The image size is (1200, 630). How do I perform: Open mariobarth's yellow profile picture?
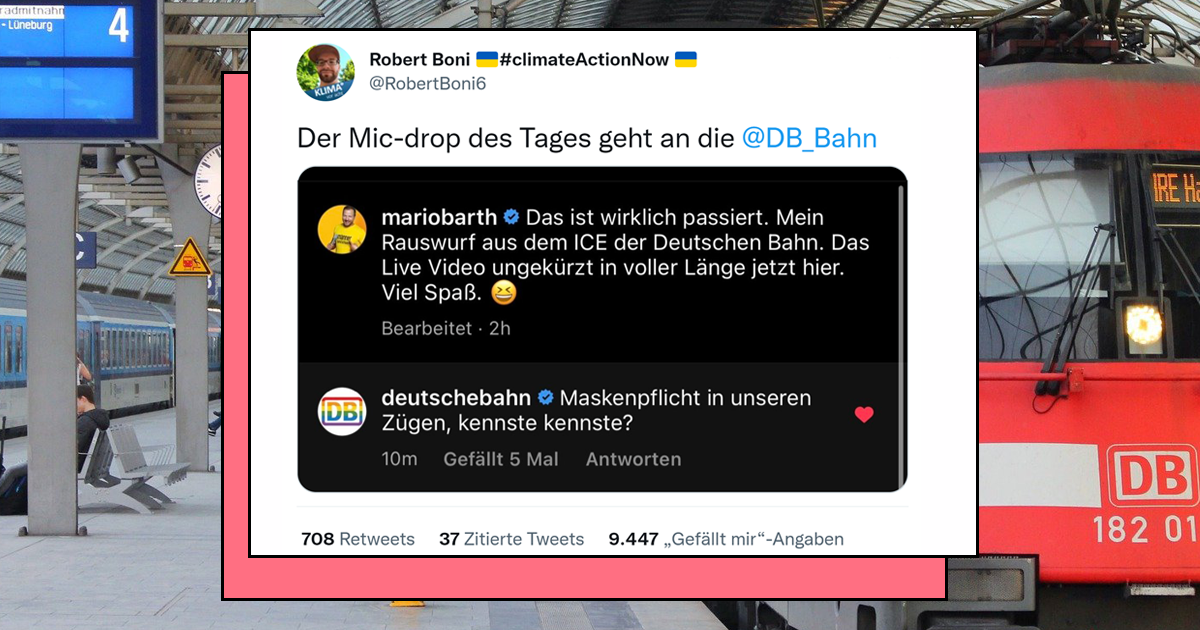[342, 229]
